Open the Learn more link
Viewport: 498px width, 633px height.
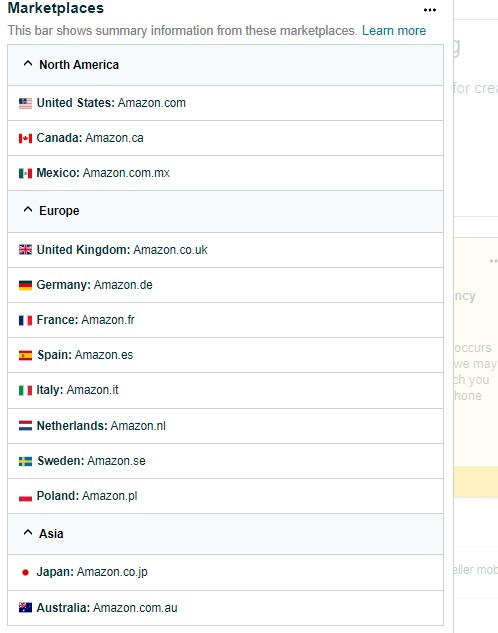click(394, 31)
